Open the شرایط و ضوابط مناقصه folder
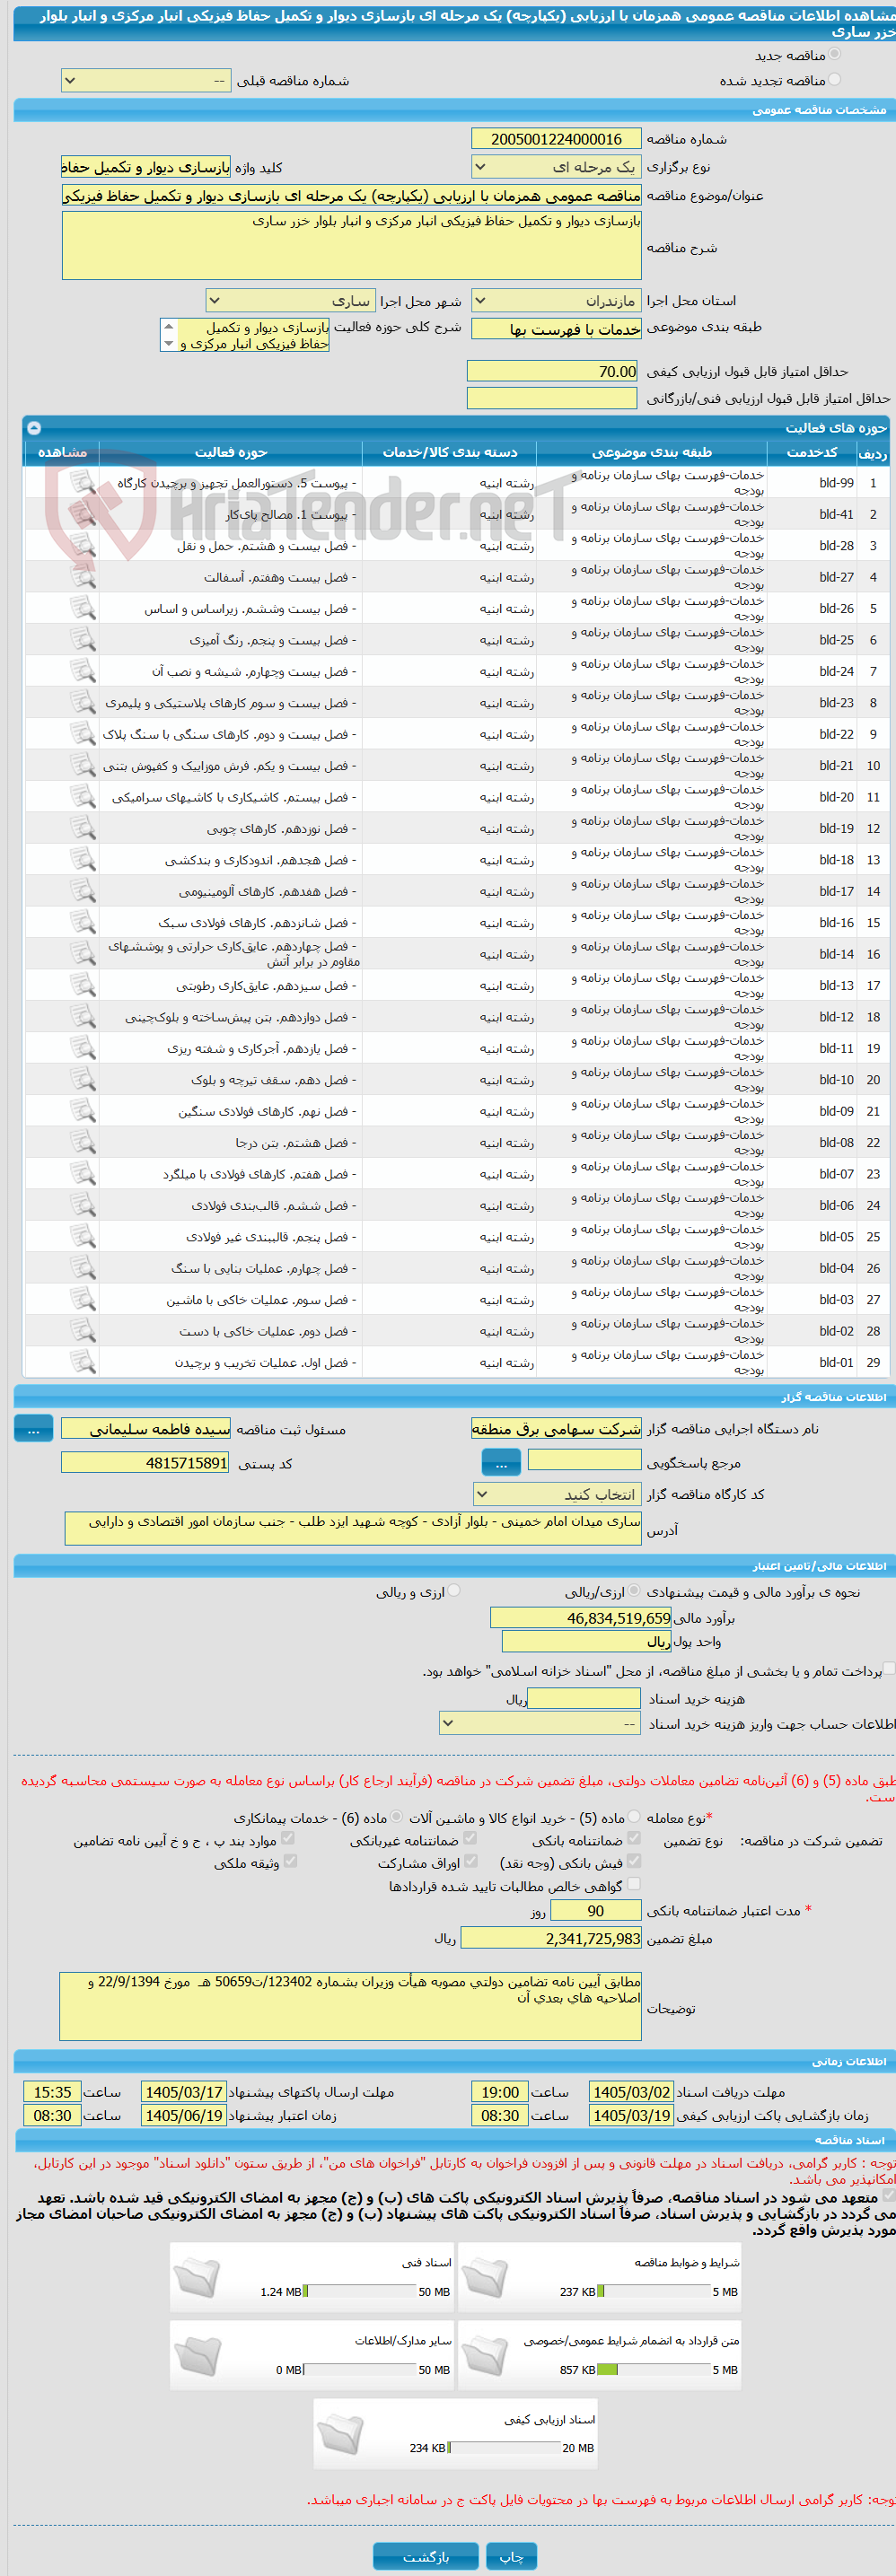The image size is (896, 2576). click(x=484, y=2278)
